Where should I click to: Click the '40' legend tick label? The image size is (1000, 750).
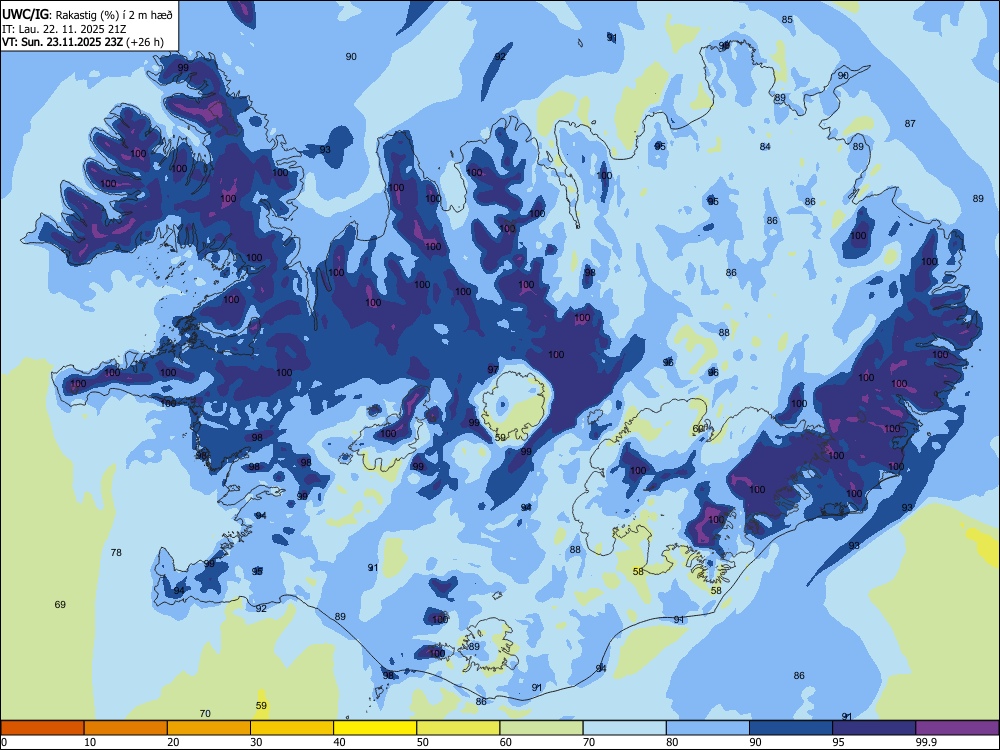(339, 742)
